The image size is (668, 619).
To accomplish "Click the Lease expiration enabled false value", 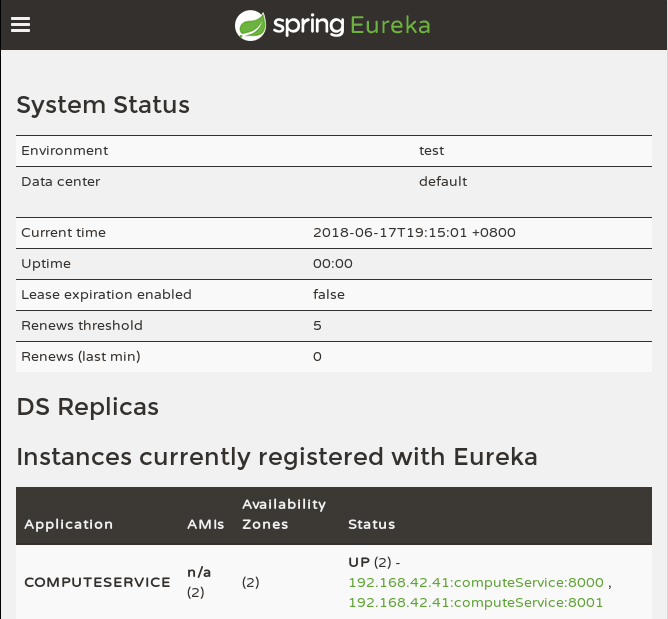I will click(x=329, y=295).
